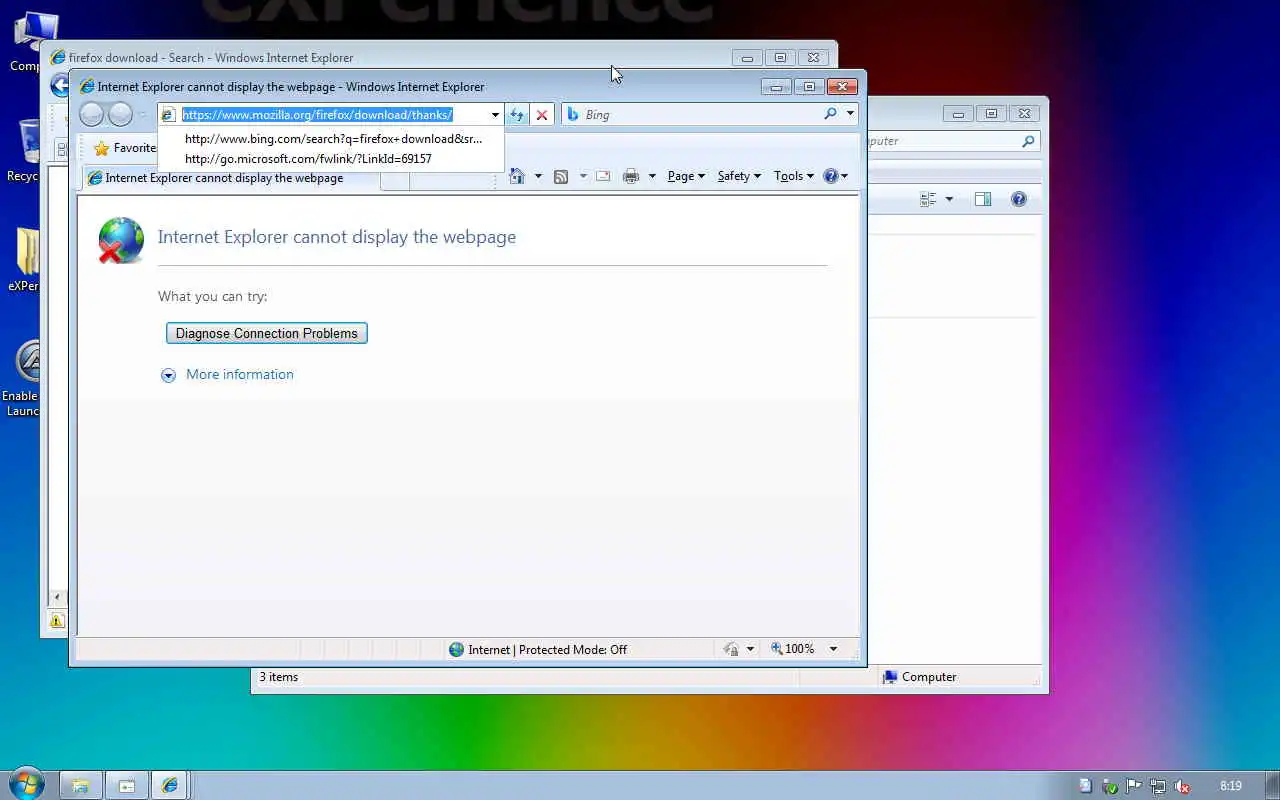Open the Home page icon
Viewport: 1280px width, 800px height.
pyautogui.click(x=517, y=176)
